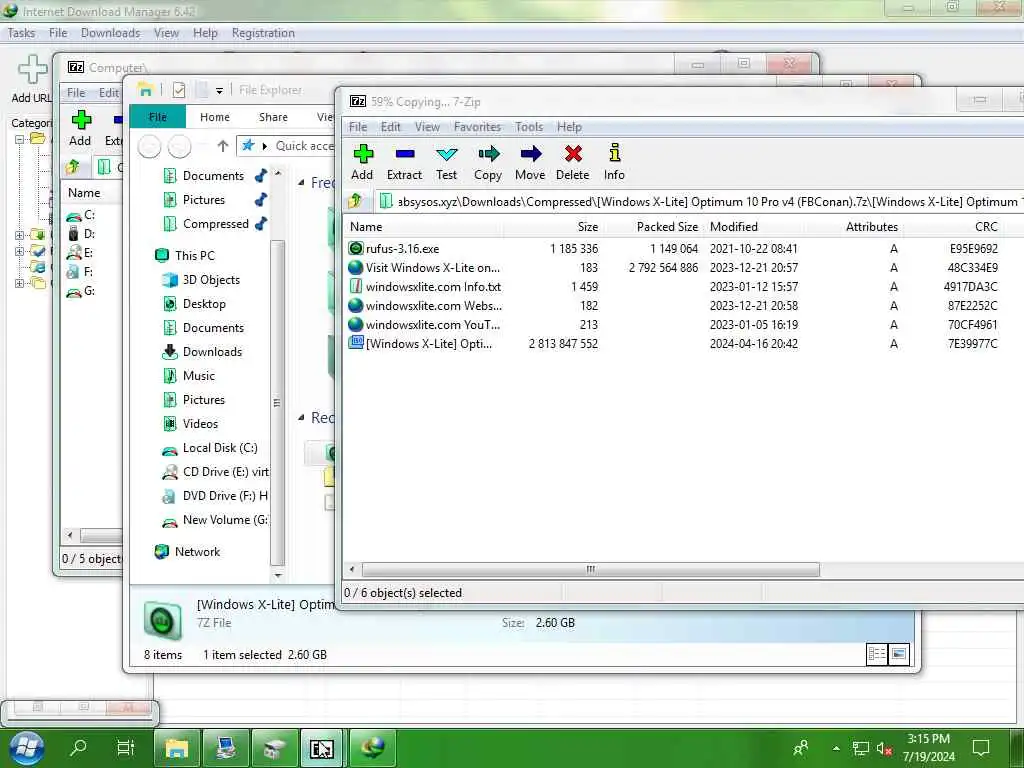Select the windowsxlite.com YouT... shortcut
Image resolution: width=1024 pixels, height=768 pixels.
[x=432, y=325]
